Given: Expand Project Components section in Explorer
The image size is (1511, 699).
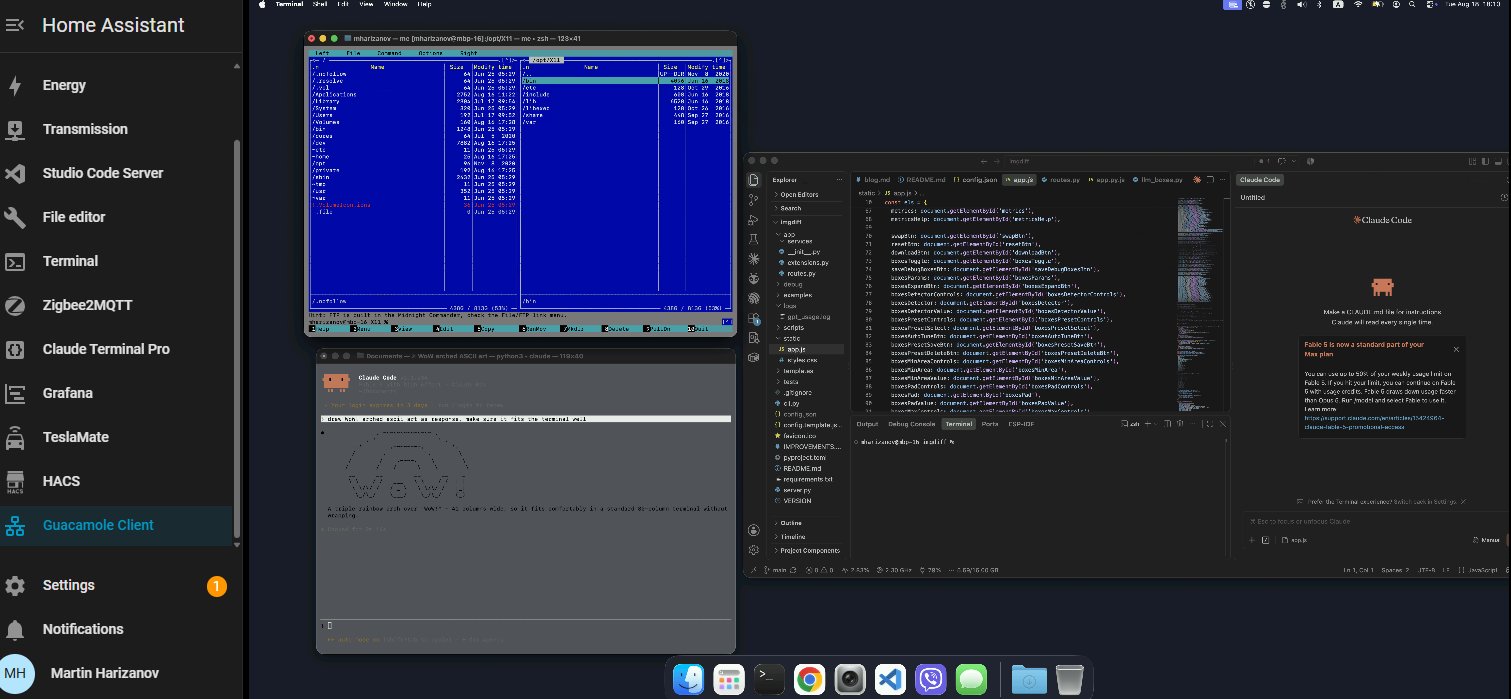Looking at the screenshot, I should point(808,550).
